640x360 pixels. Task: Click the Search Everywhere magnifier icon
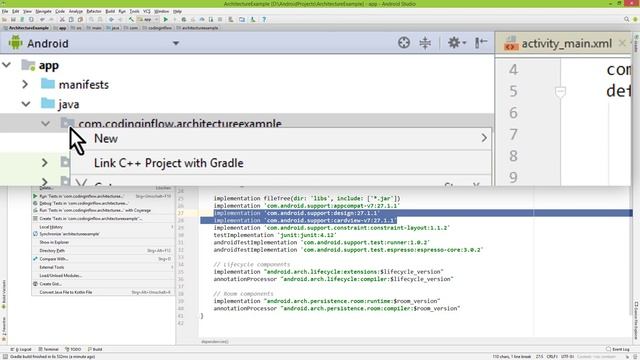coord(627,19)
